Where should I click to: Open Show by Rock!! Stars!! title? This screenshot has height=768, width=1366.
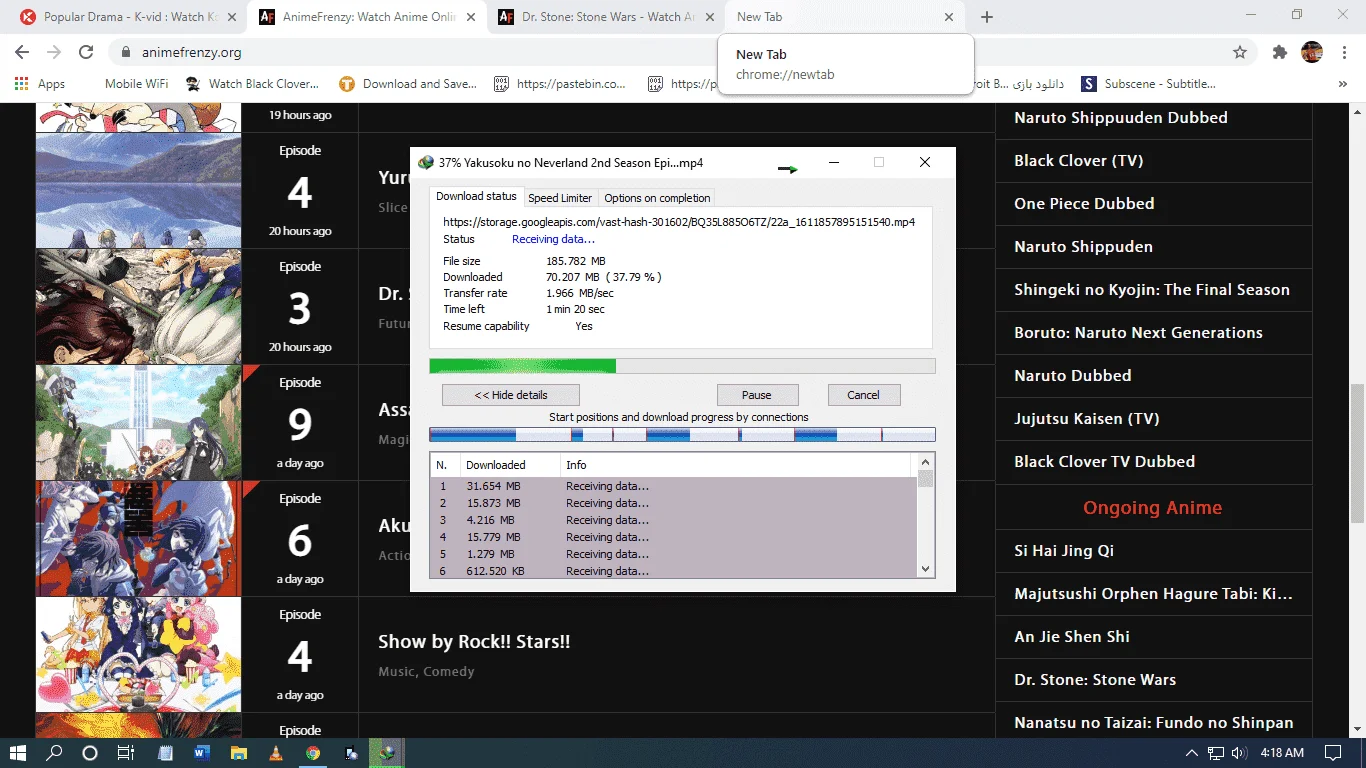tap(474, 642)
